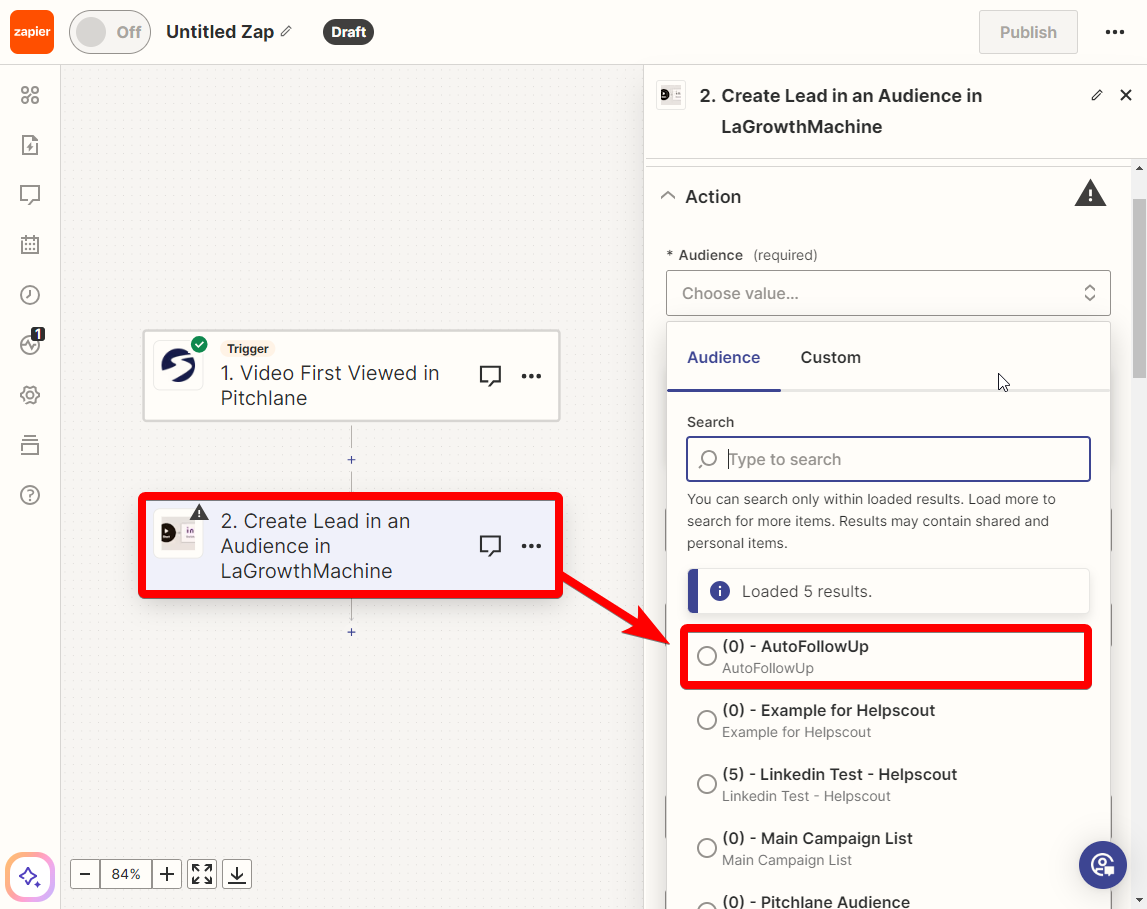
Task: Select the Video First Viewed trigger step
Action: click(351, 376)
